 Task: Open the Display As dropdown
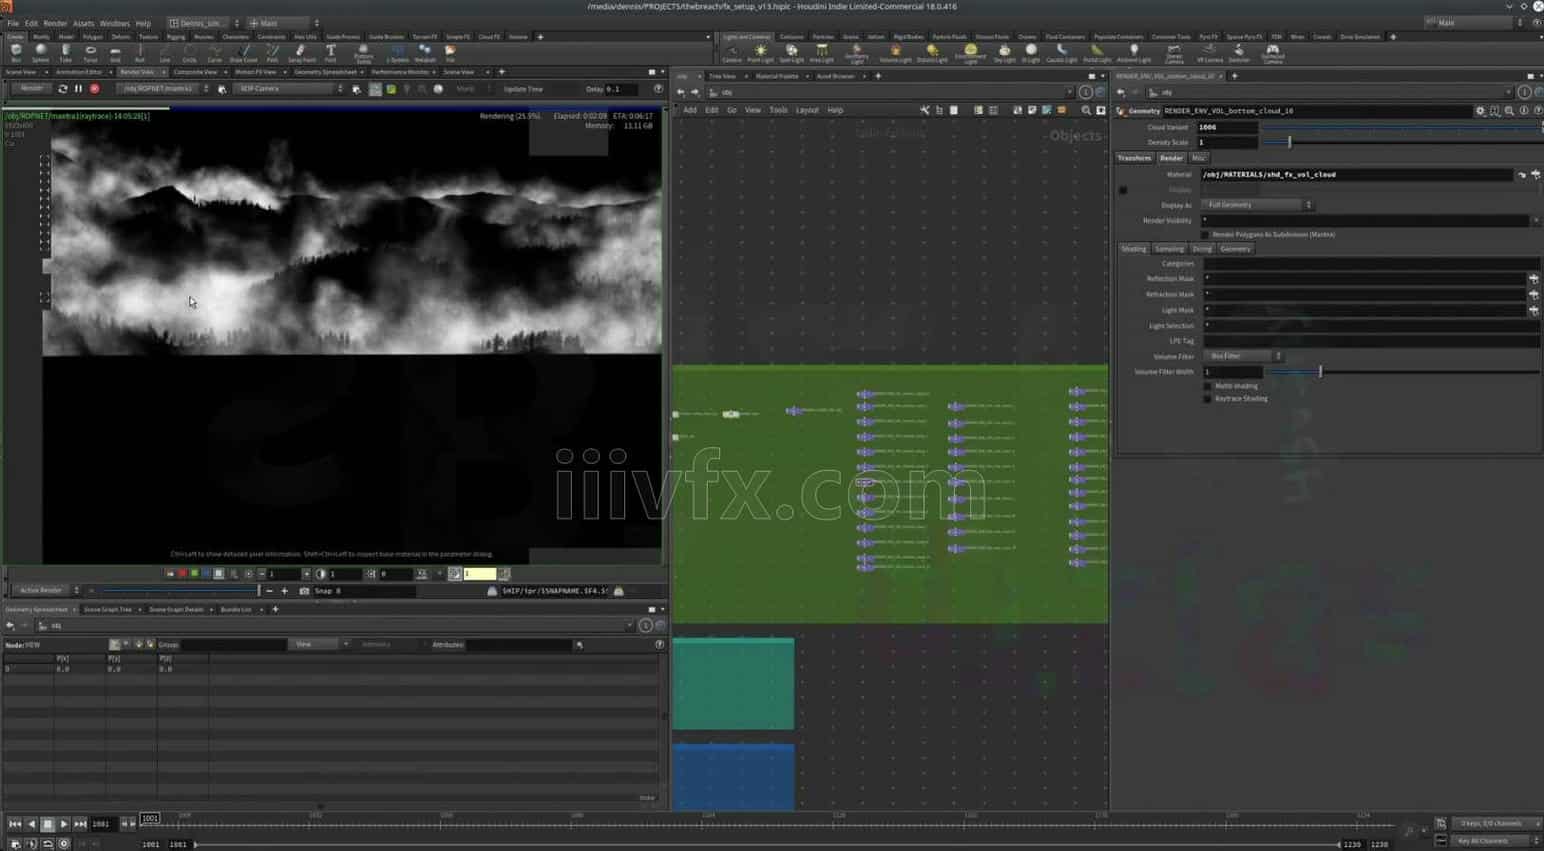click(1257, 205)
